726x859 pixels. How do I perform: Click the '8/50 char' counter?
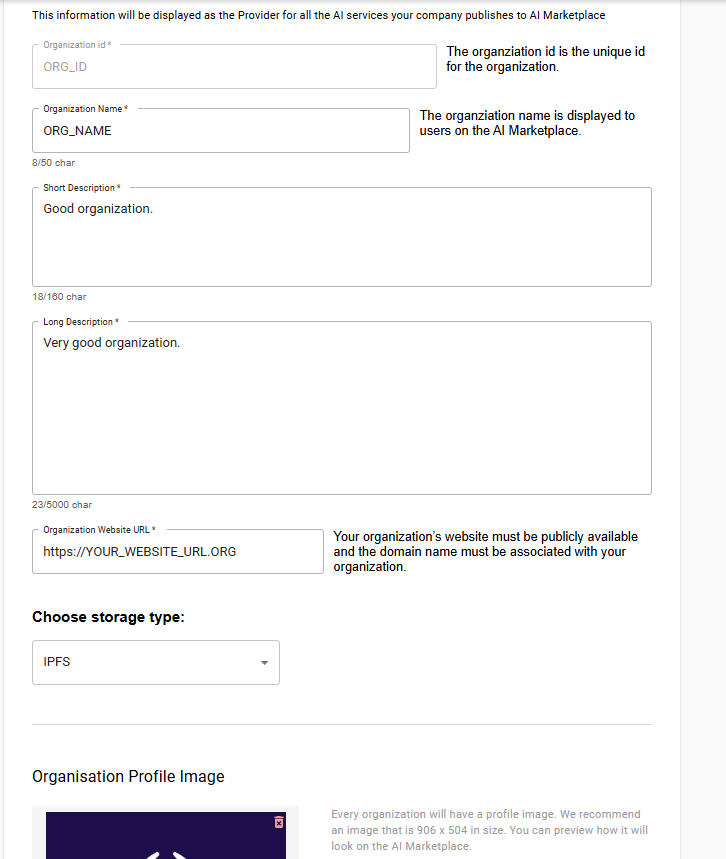[x=53, y=163]
